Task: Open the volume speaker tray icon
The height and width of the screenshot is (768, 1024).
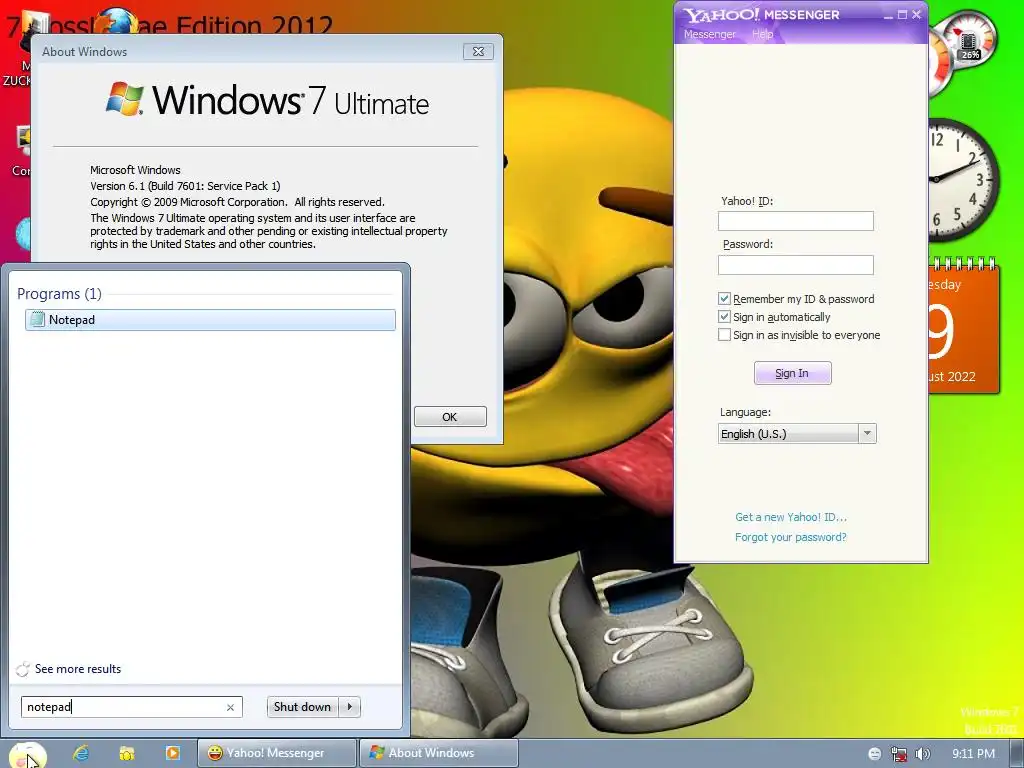Action: click(x=922, y=754)
